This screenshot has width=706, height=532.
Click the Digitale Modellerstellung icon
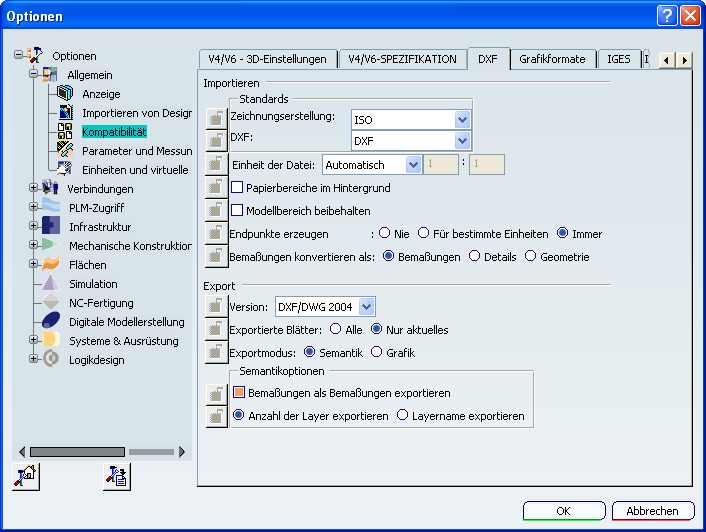point(51,322)
